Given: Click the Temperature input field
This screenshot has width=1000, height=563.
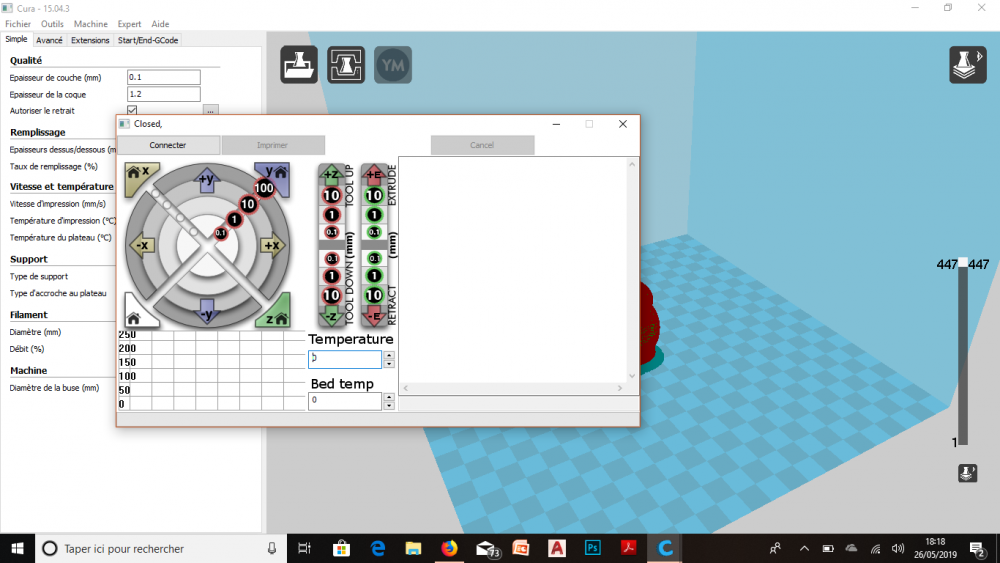Looking at the screenshot, I should click(x=345, y=359).
